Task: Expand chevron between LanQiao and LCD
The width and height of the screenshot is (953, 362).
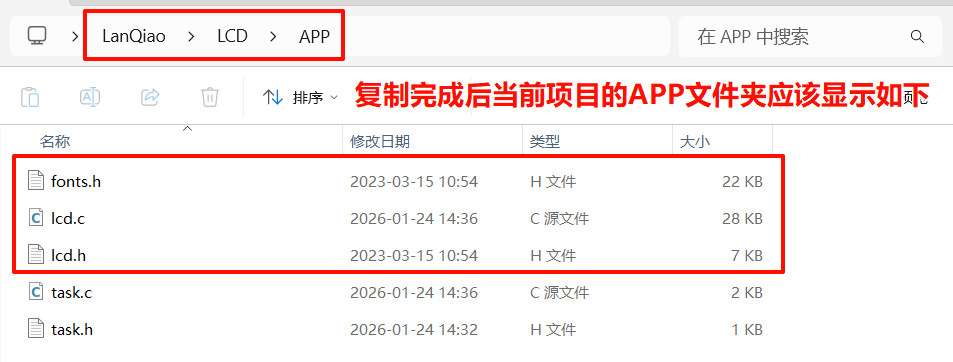Action: (x=191, y=36)
